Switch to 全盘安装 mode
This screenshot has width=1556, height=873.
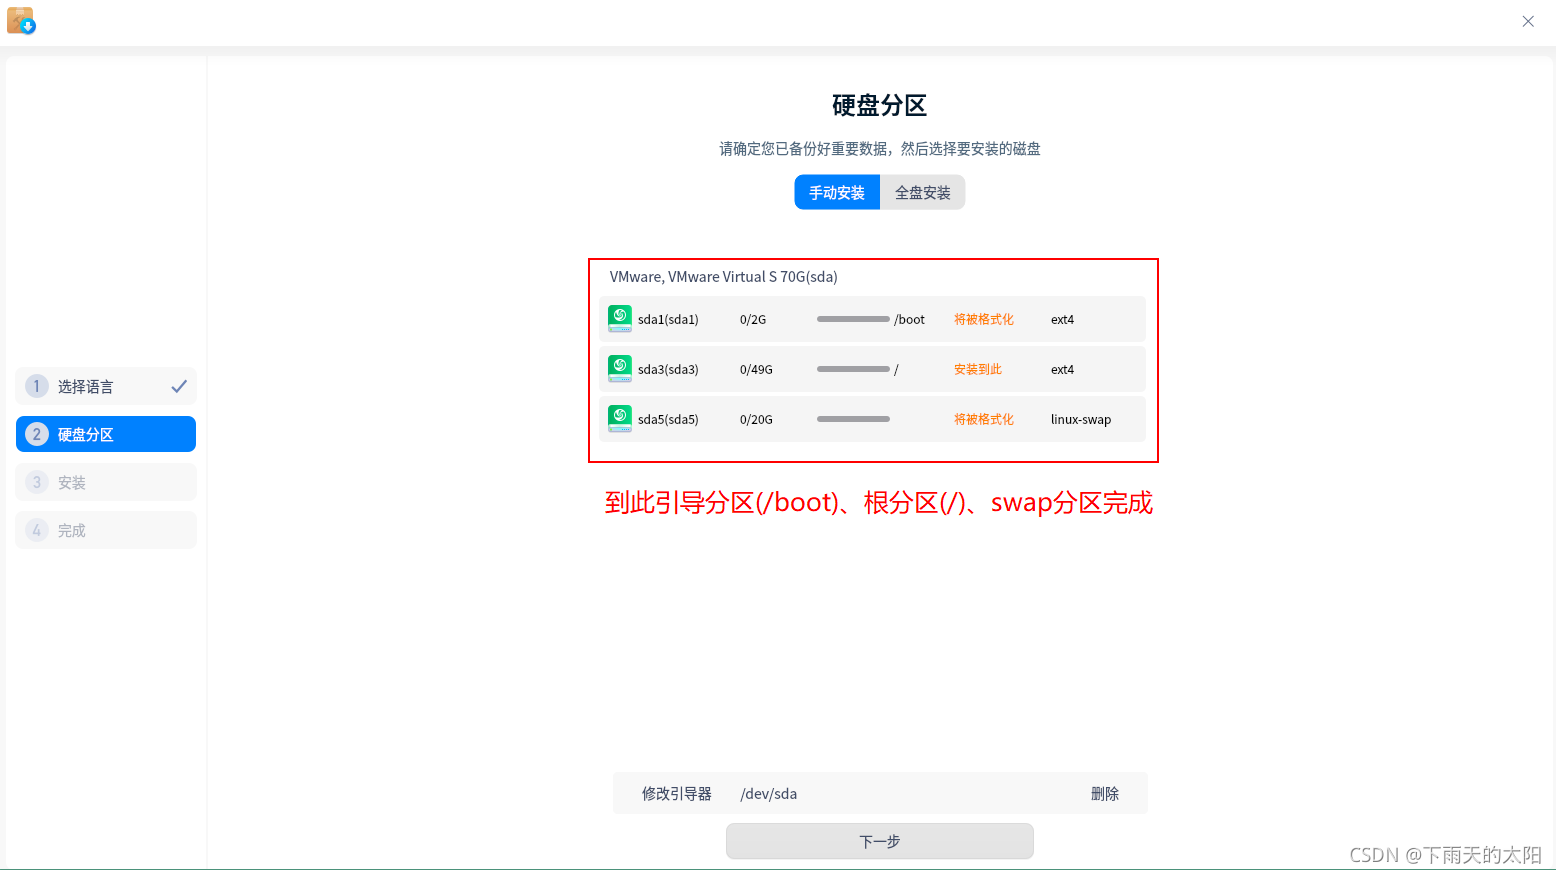[x=921, y=192]
